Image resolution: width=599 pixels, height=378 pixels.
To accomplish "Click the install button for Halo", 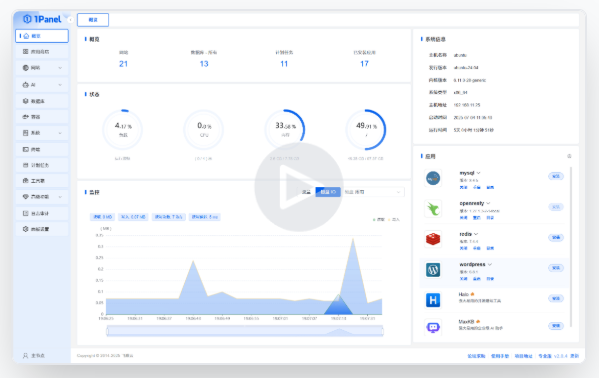I will pos(556,298).
